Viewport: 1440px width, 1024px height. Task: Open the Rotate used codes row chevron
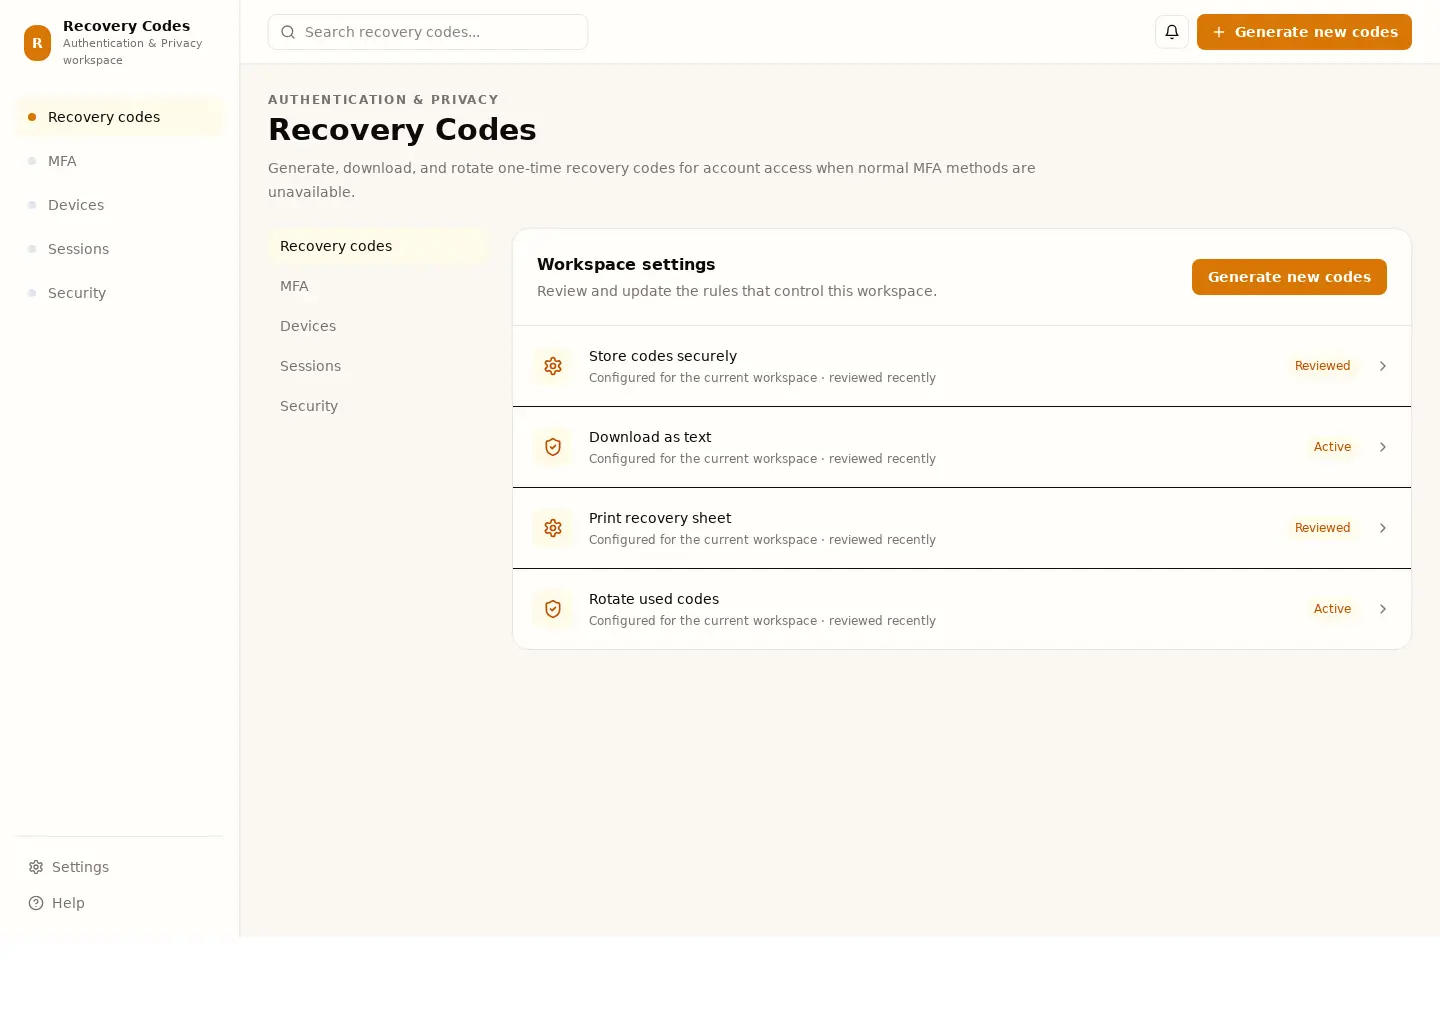[x=1383, y=609]
